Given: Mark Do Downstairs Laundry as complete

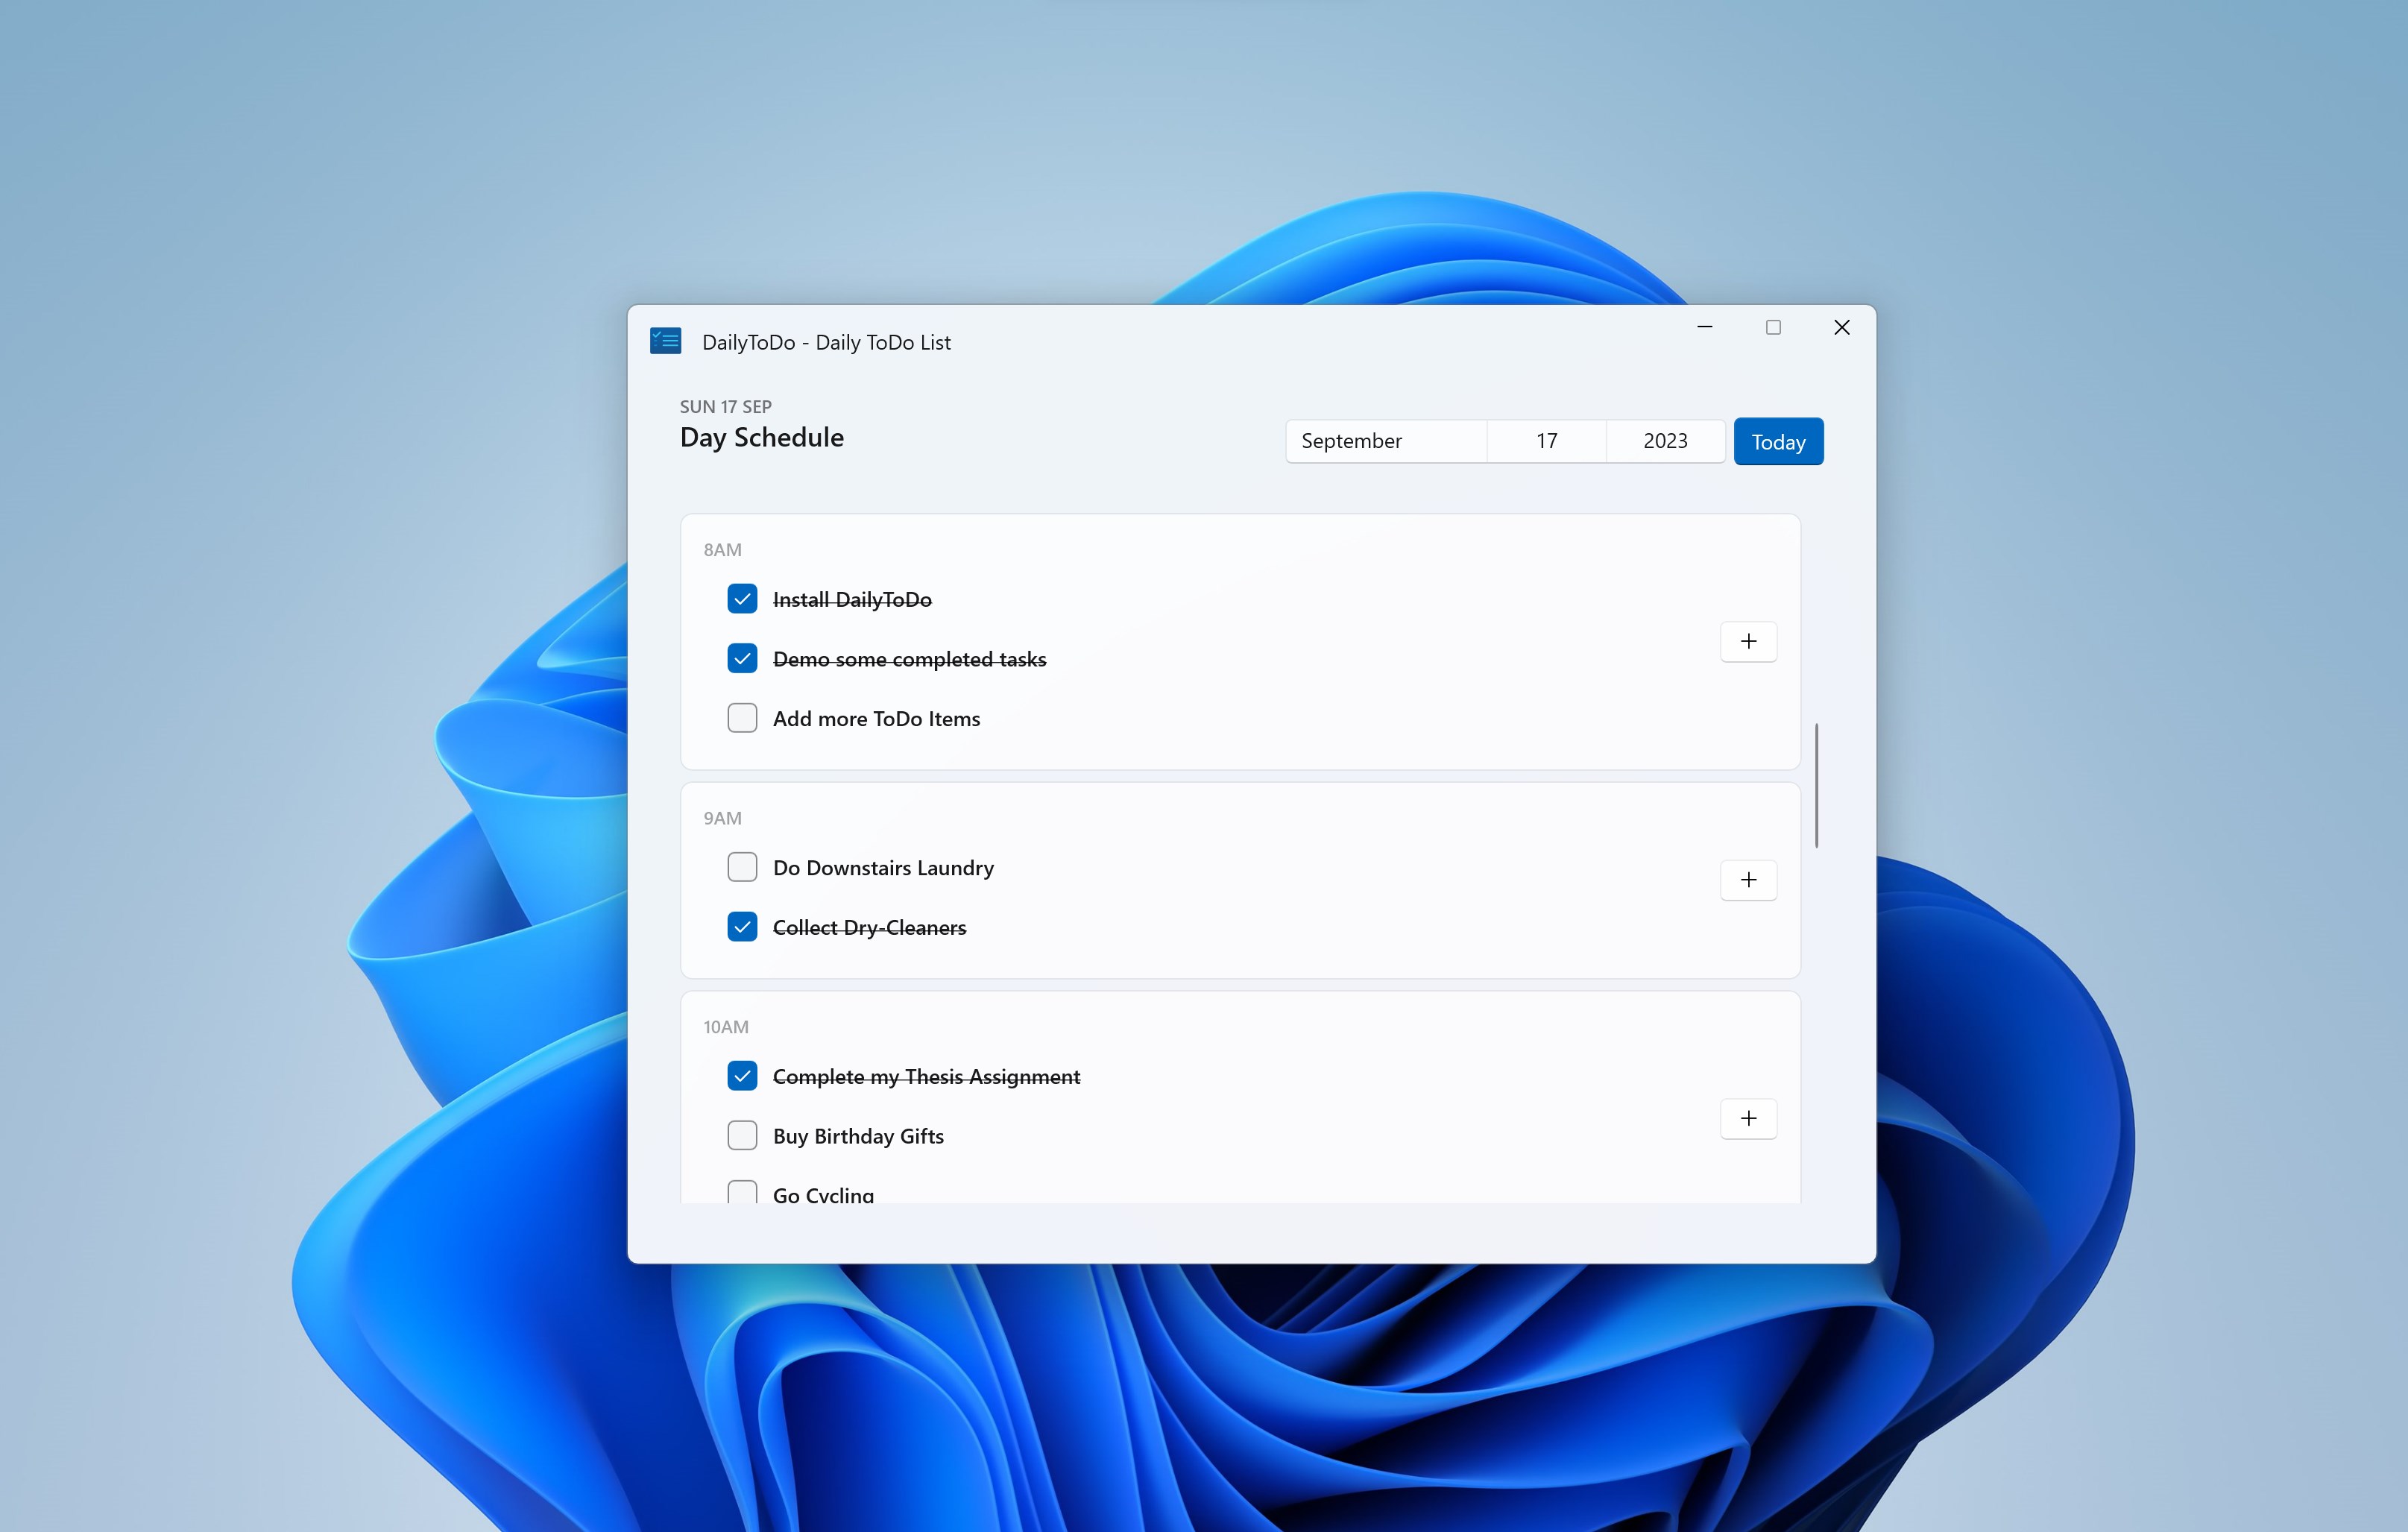Looking at the screenshot, I should click(742, 867).
